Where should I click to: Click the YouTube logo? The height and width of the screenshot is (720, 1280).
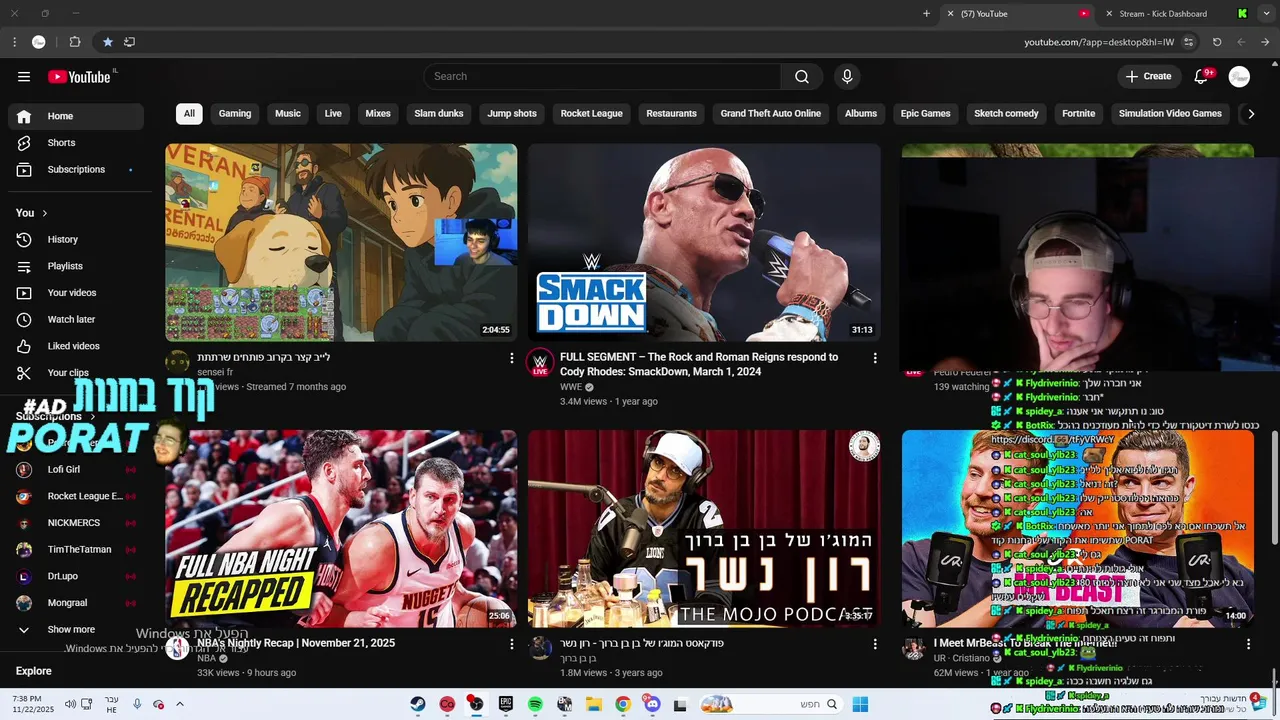(x=79, y=77)
